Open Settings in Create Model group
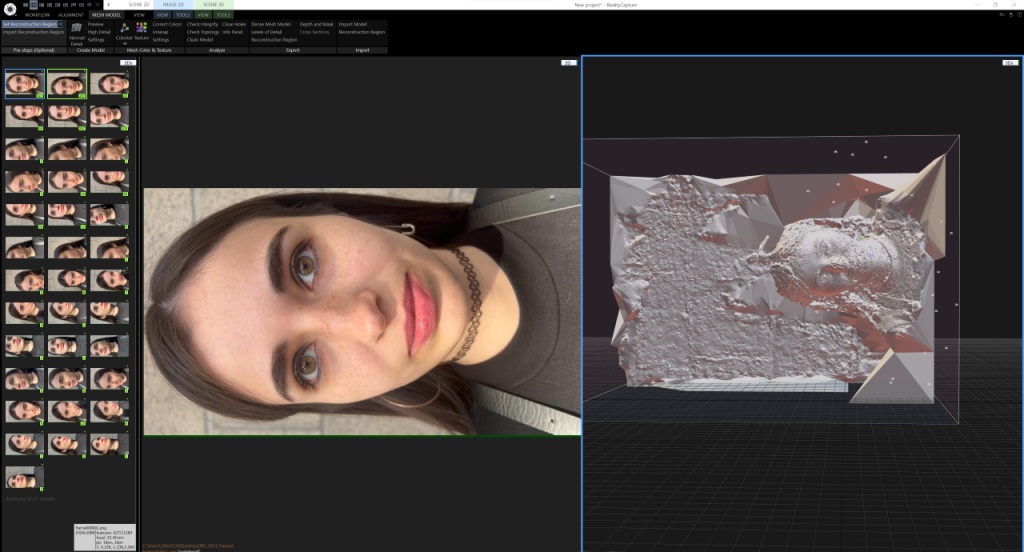Screen dimensions: 1024x552 (x=96, y=40)
